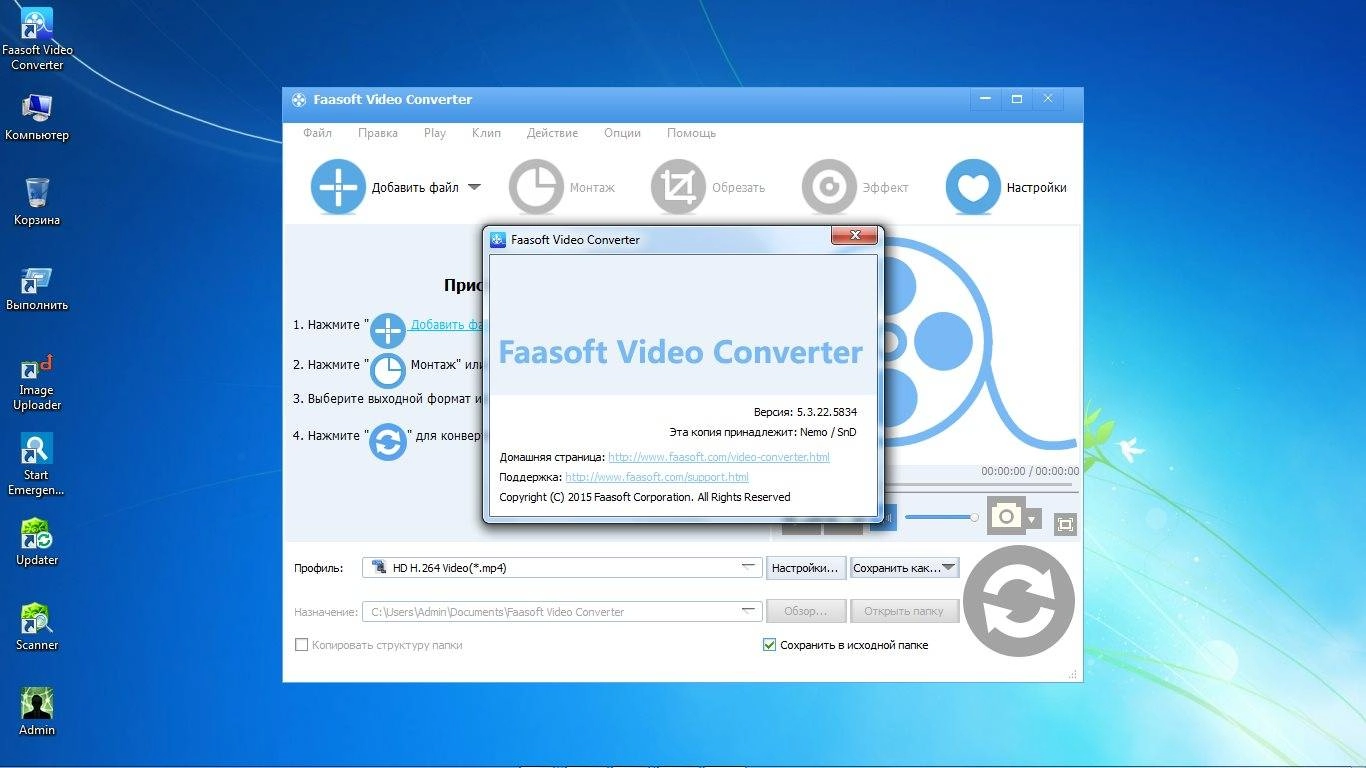Viewport: 1366px width, 768px height.
Task: Open the Помощь menu
Action: tap(691, 133)
